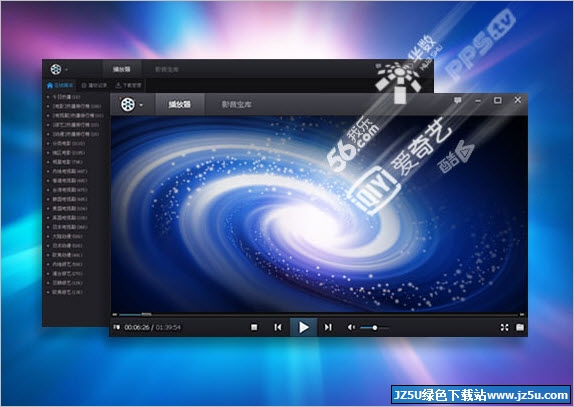Open download manager tab with download icon

click(128, 85)
